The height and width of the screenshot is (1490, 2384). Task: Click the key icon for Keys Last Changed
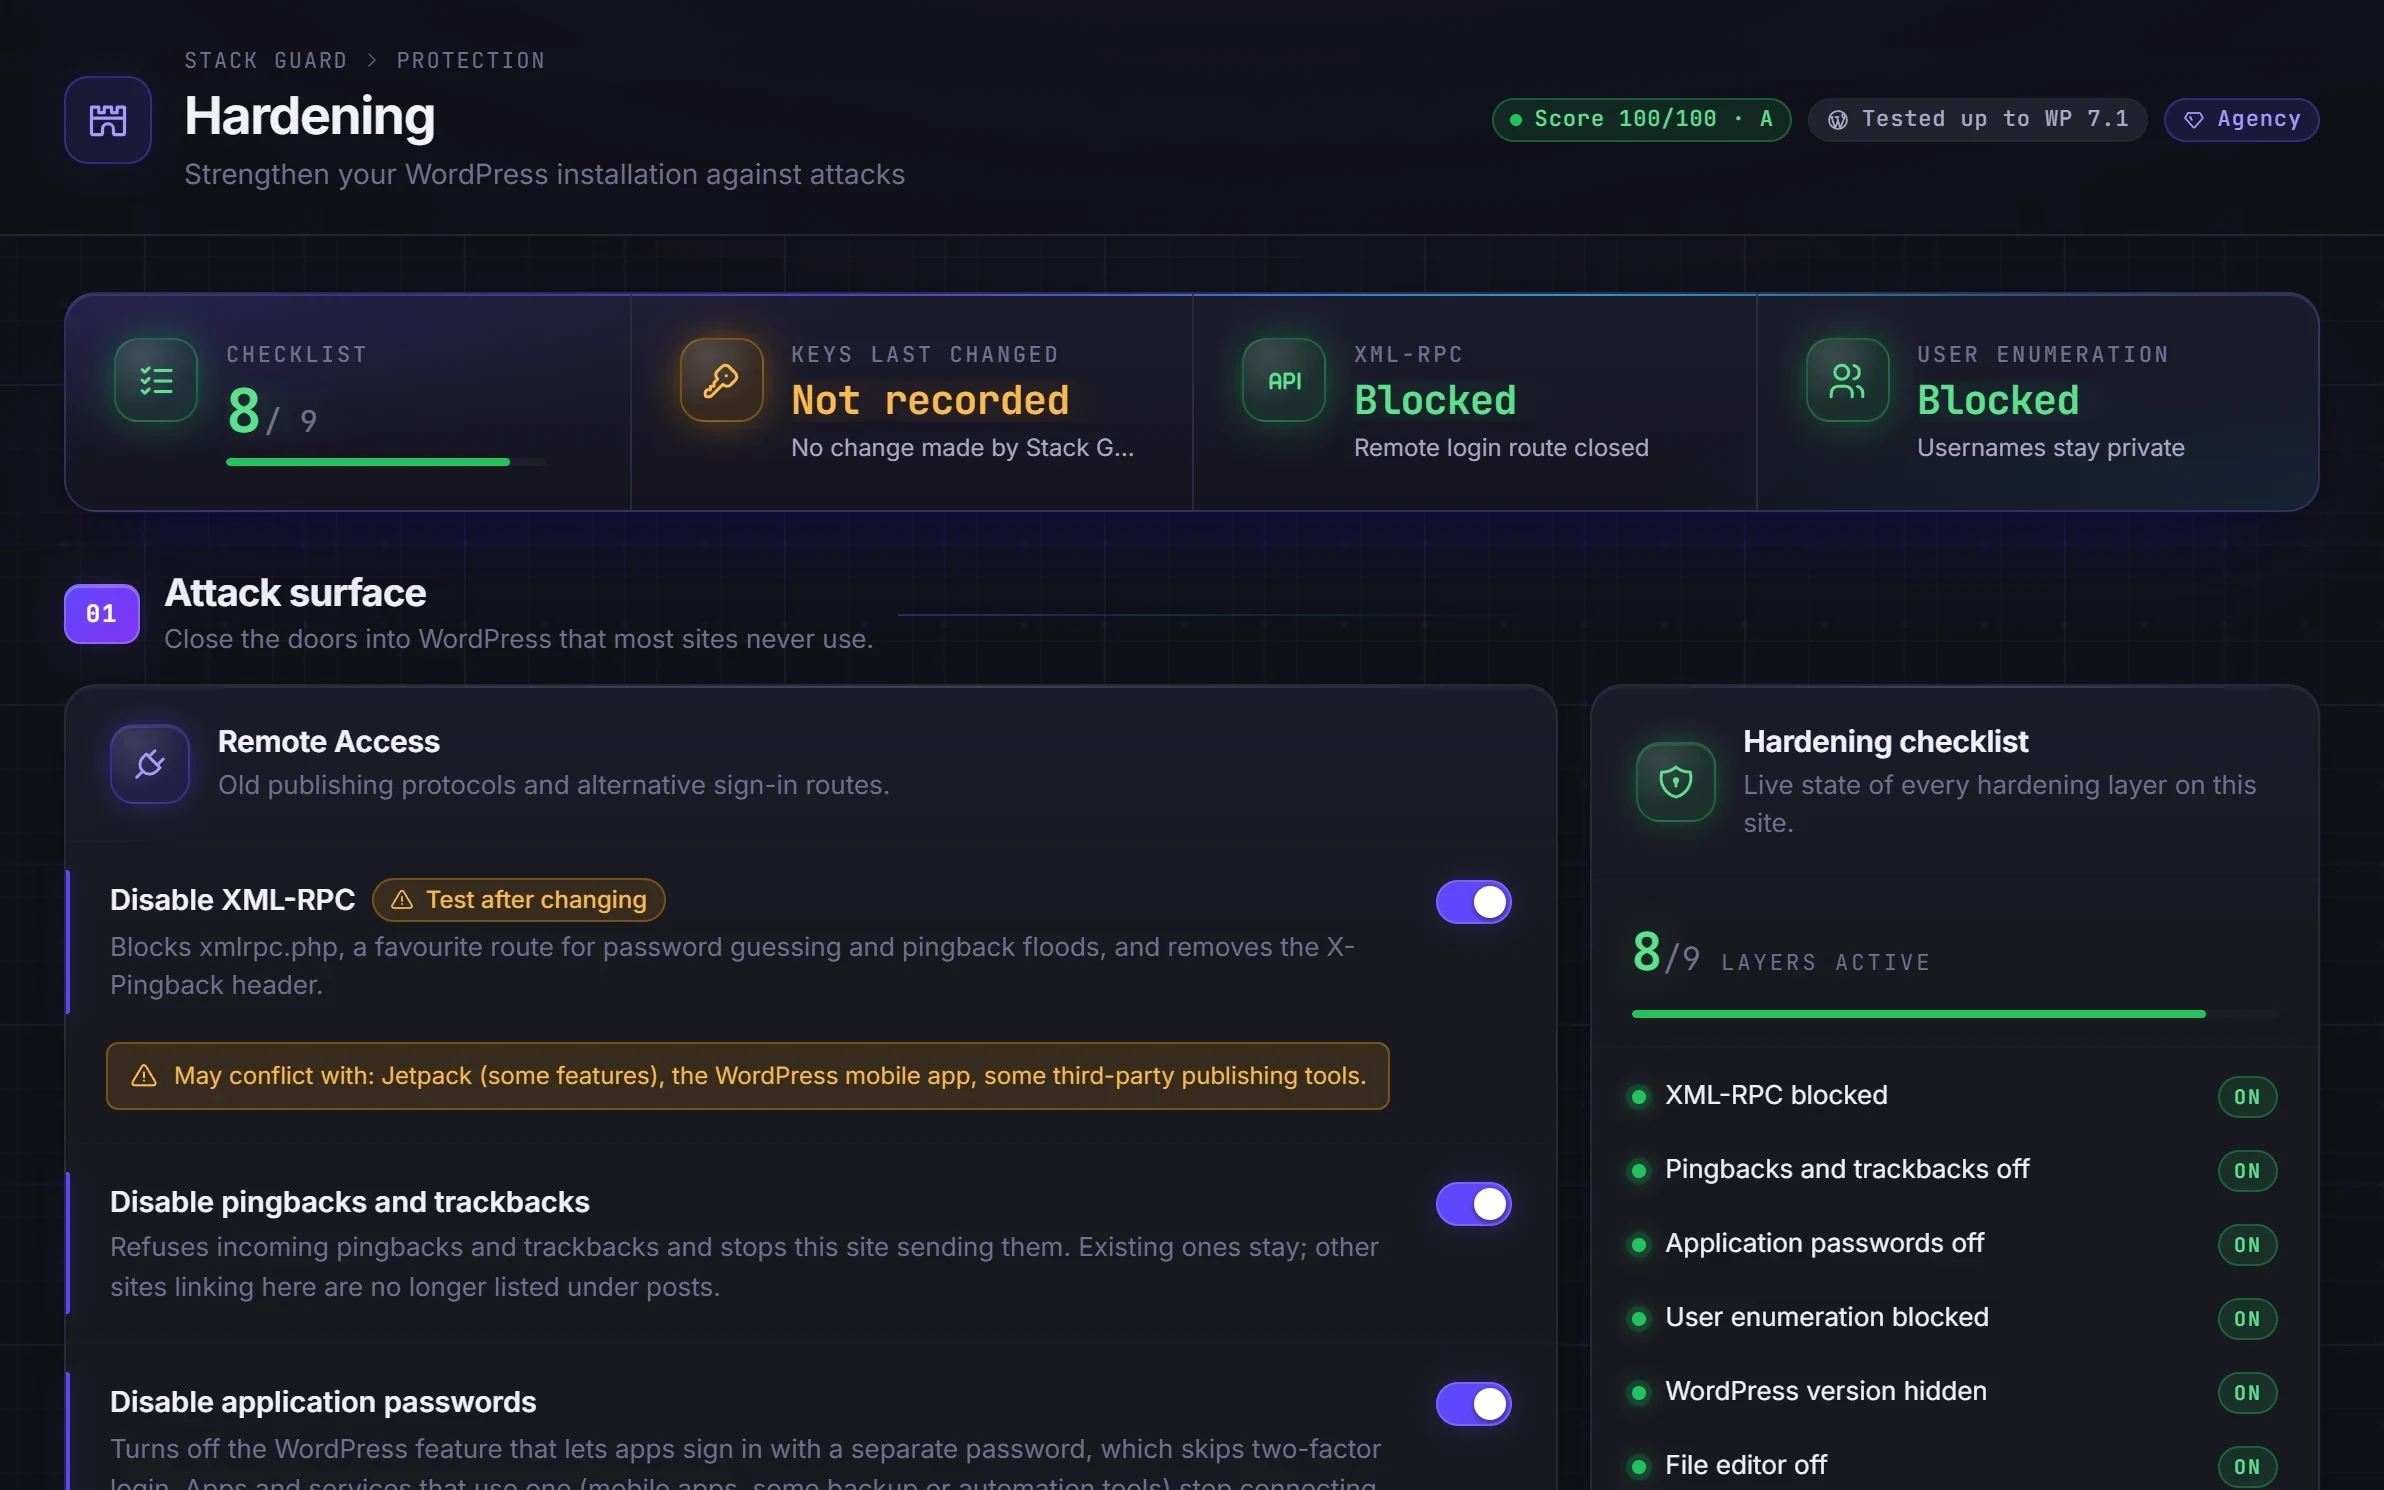(721, 380)
